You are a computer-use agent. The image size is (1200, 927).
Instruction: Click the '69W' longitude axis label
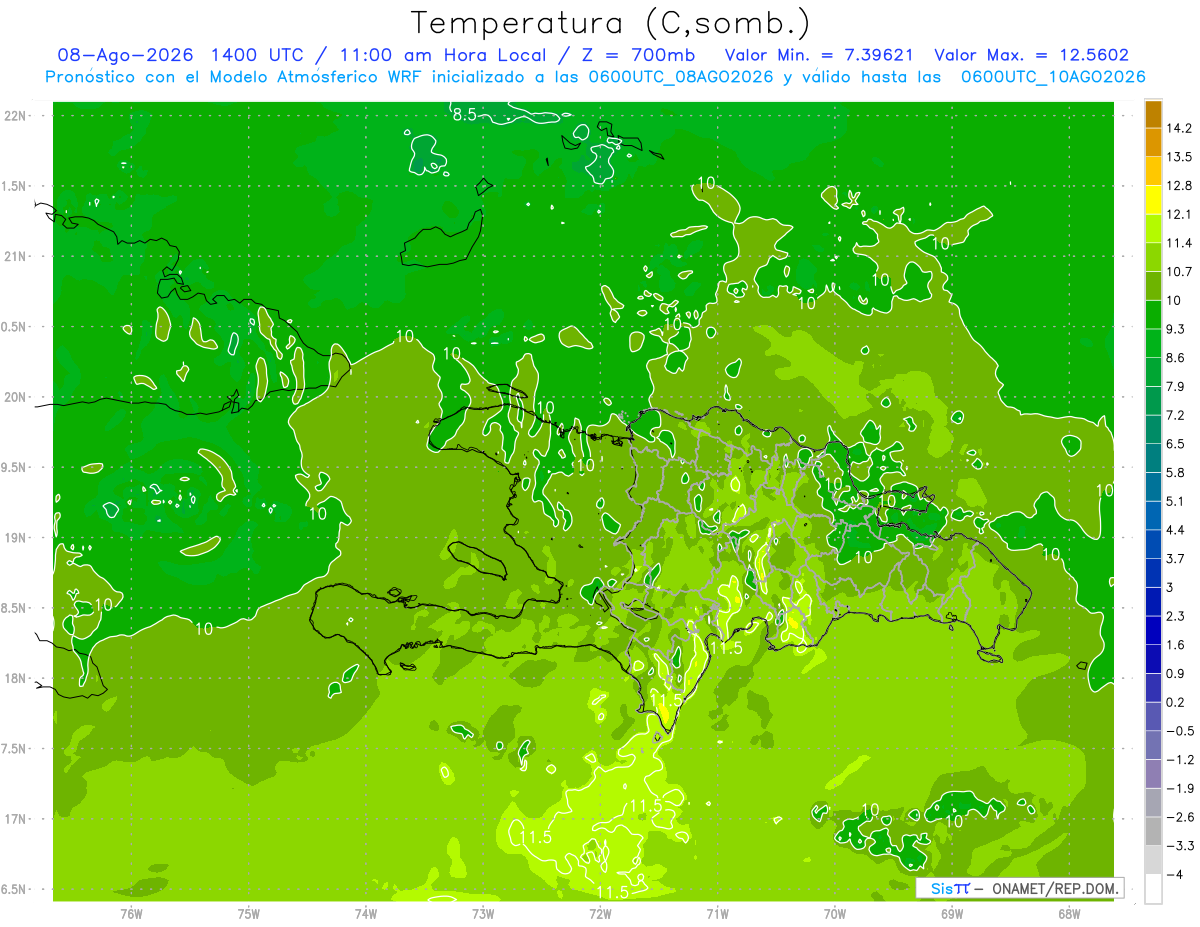tap(951, 914)
